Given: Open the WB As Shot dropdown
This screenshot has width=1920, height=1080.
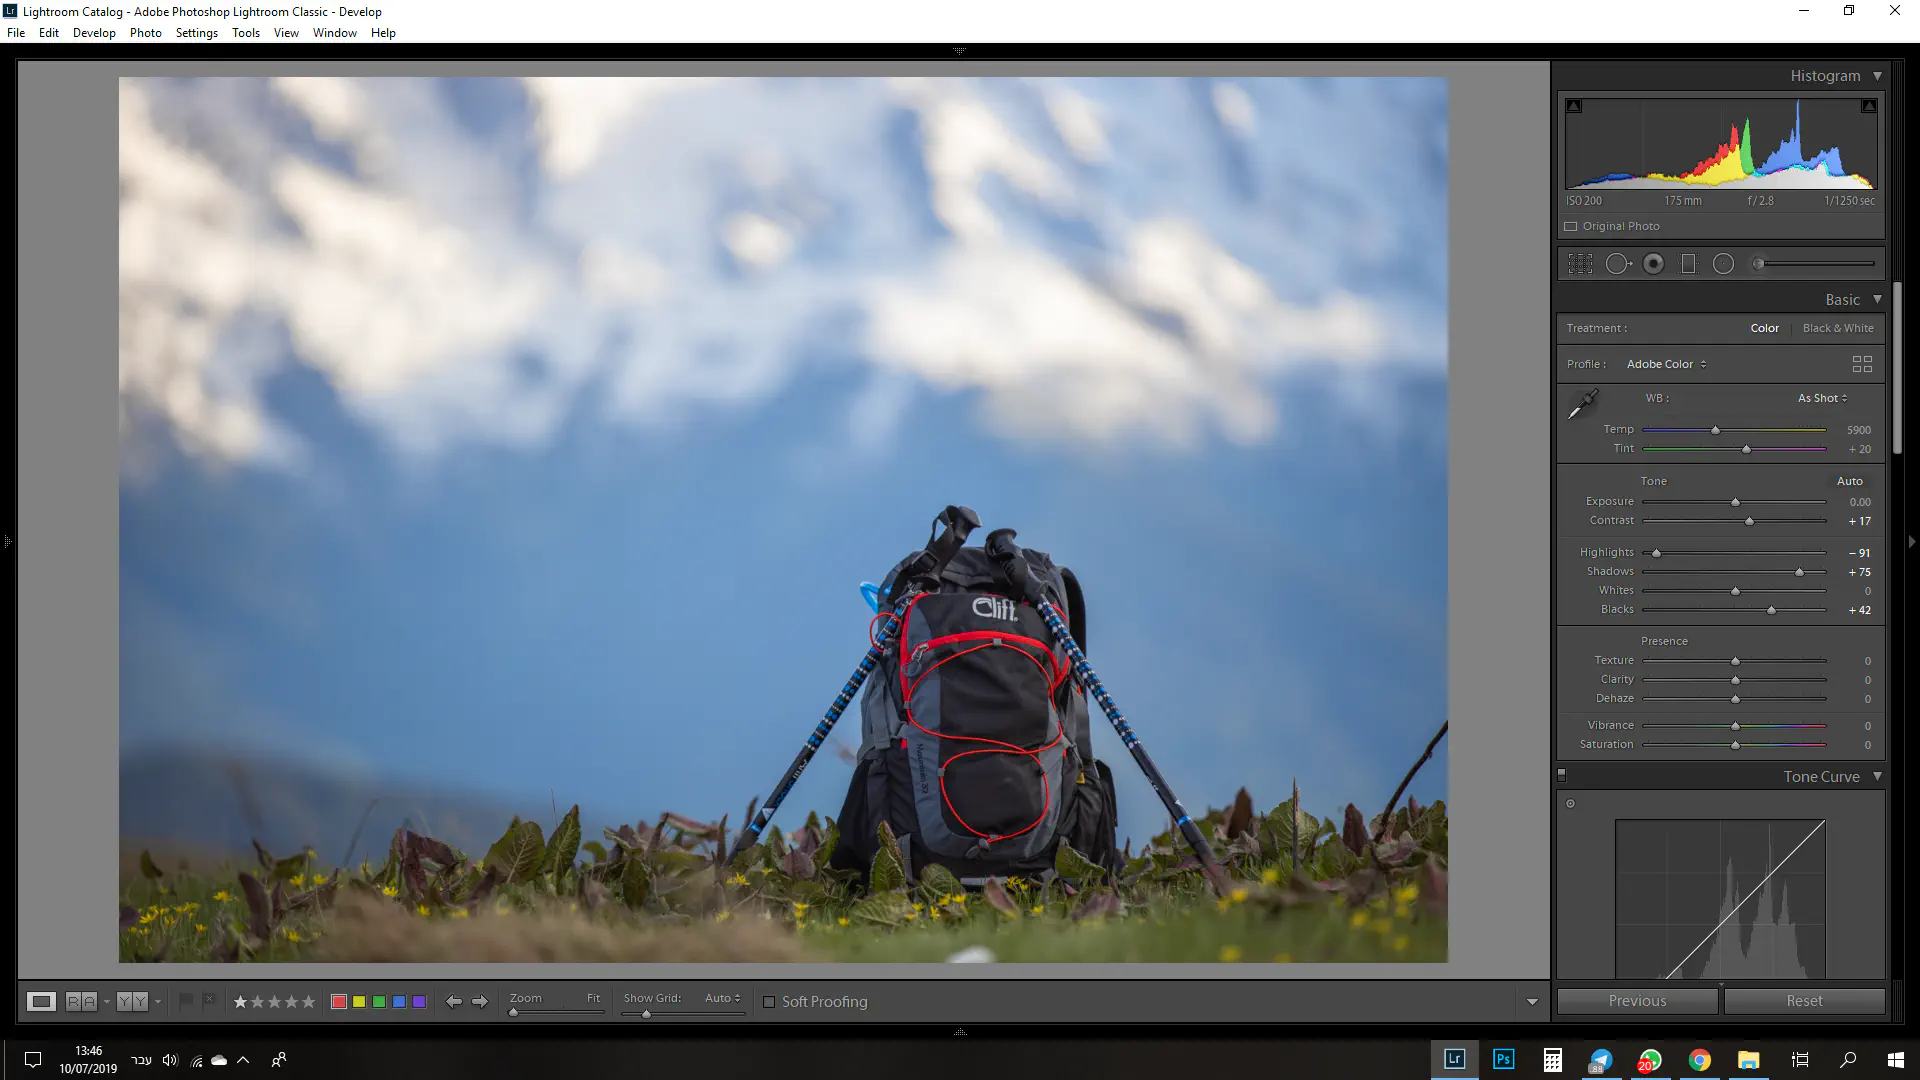Looking at the screenshot, I should point(1822,398).
